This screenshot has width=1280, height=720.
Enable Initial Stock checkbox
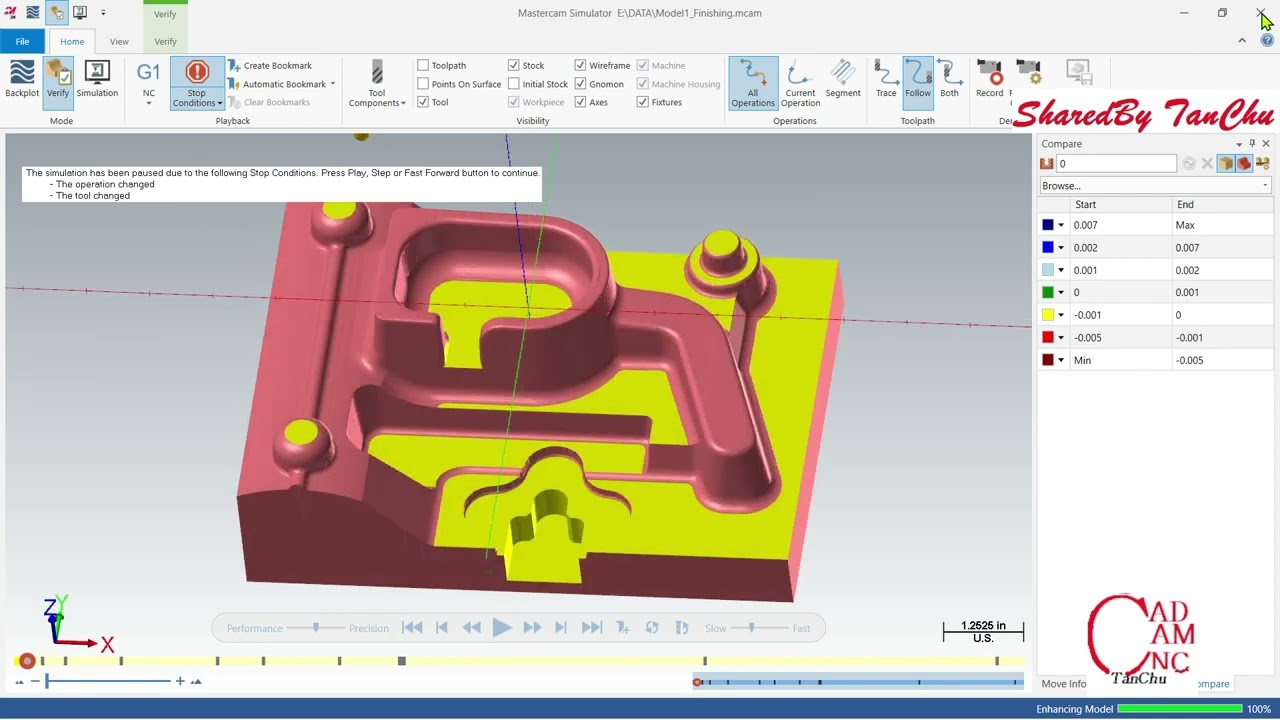click(514, 84)
